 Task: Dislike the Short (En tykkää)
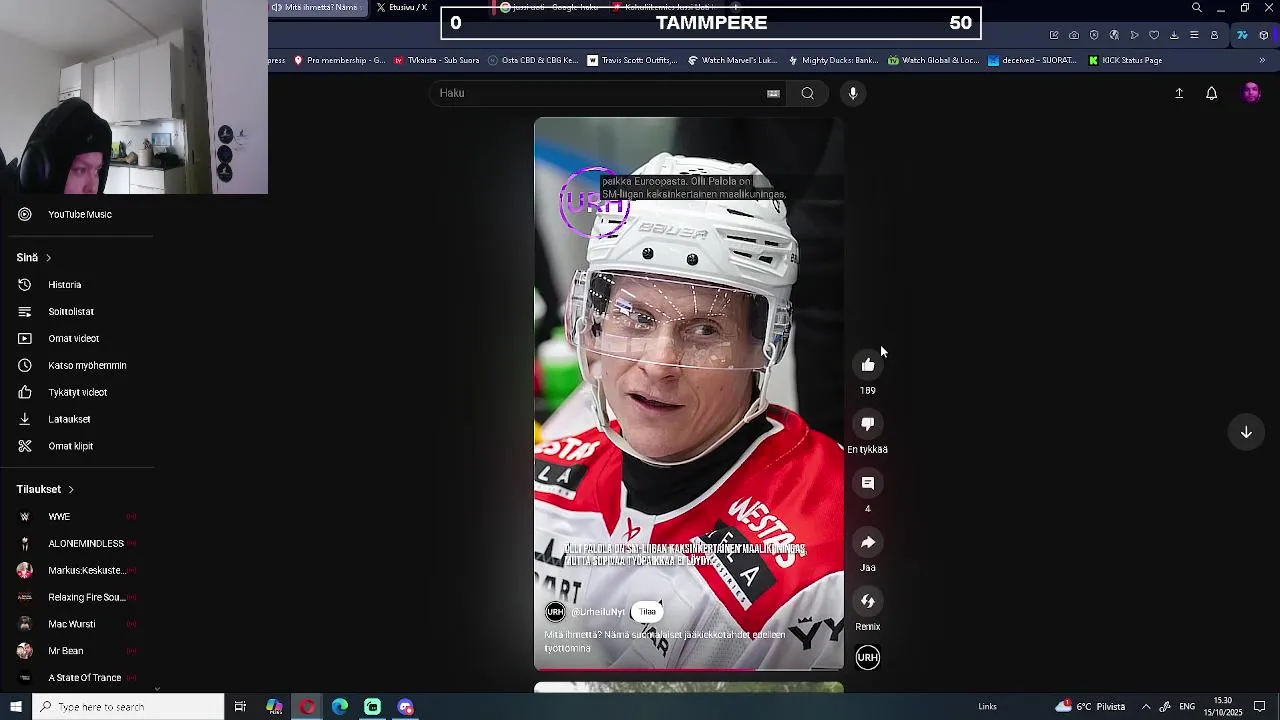[x=868, y=424]
